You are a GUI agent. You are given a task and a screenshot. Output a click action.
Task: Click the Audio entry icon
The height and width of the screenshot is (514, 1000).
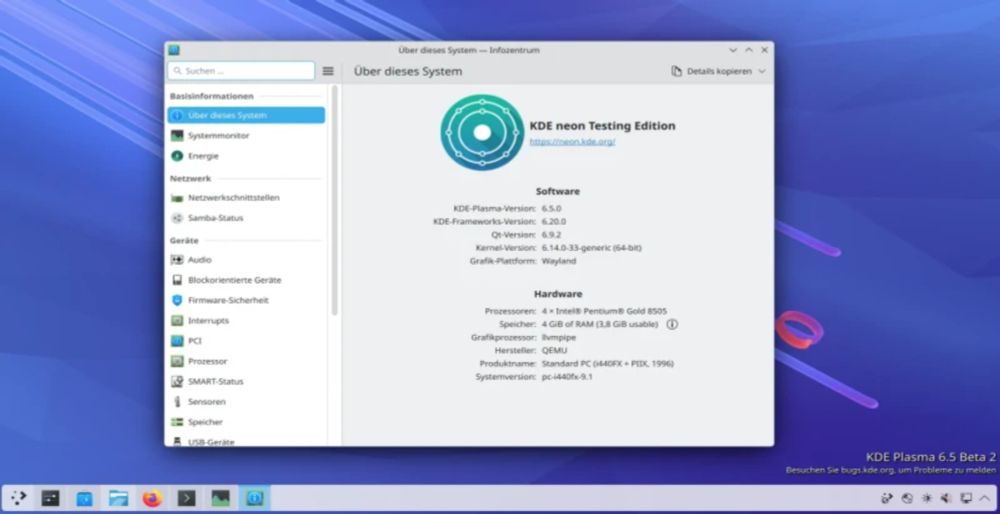177,260
